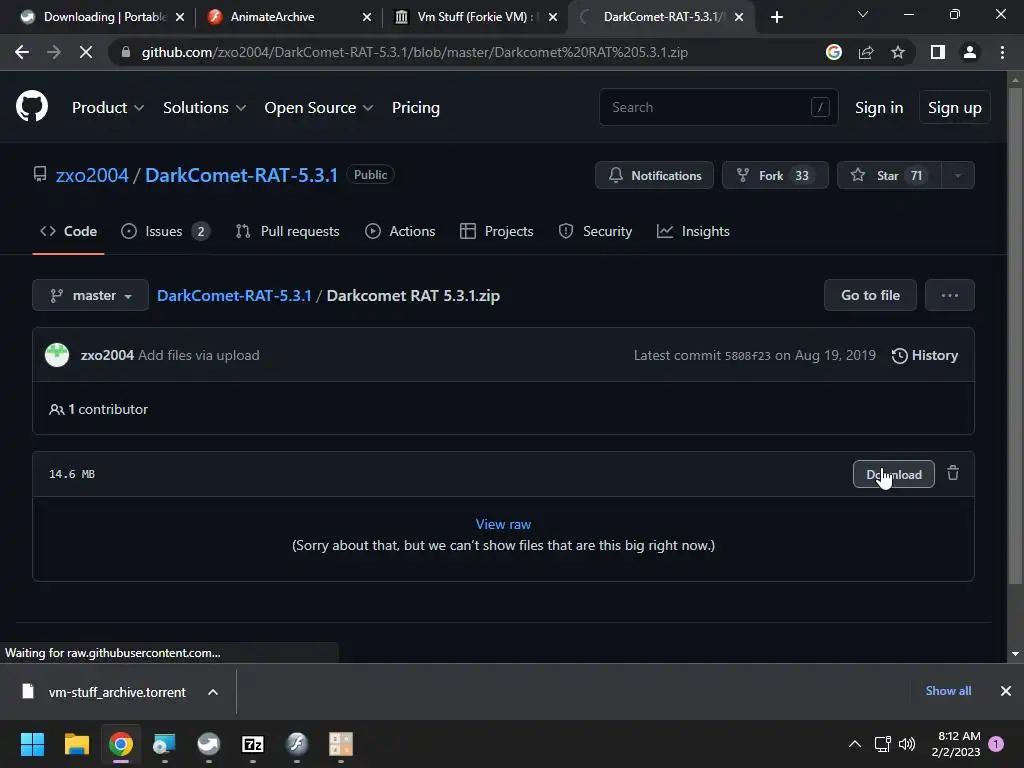Viewport: 1024px width, 768px height.
Task: Expand the Star dropdown caret
Action: click(958, 175)
